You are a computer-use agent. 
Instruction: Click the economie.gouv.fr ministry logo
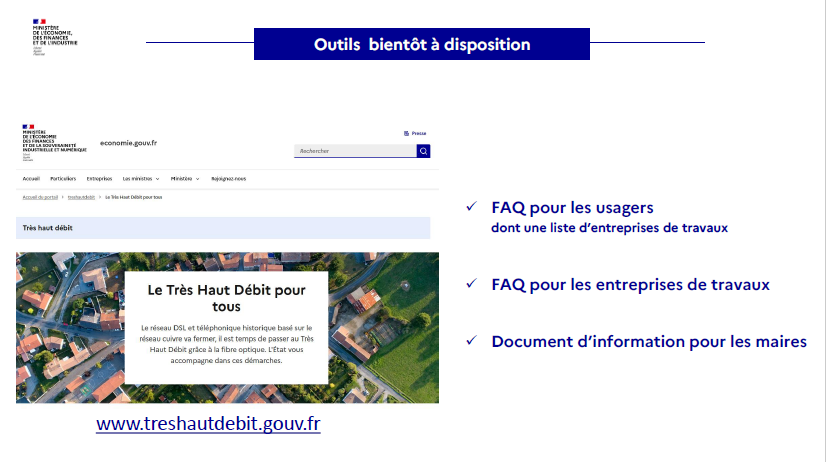click(x=53, y=142)
